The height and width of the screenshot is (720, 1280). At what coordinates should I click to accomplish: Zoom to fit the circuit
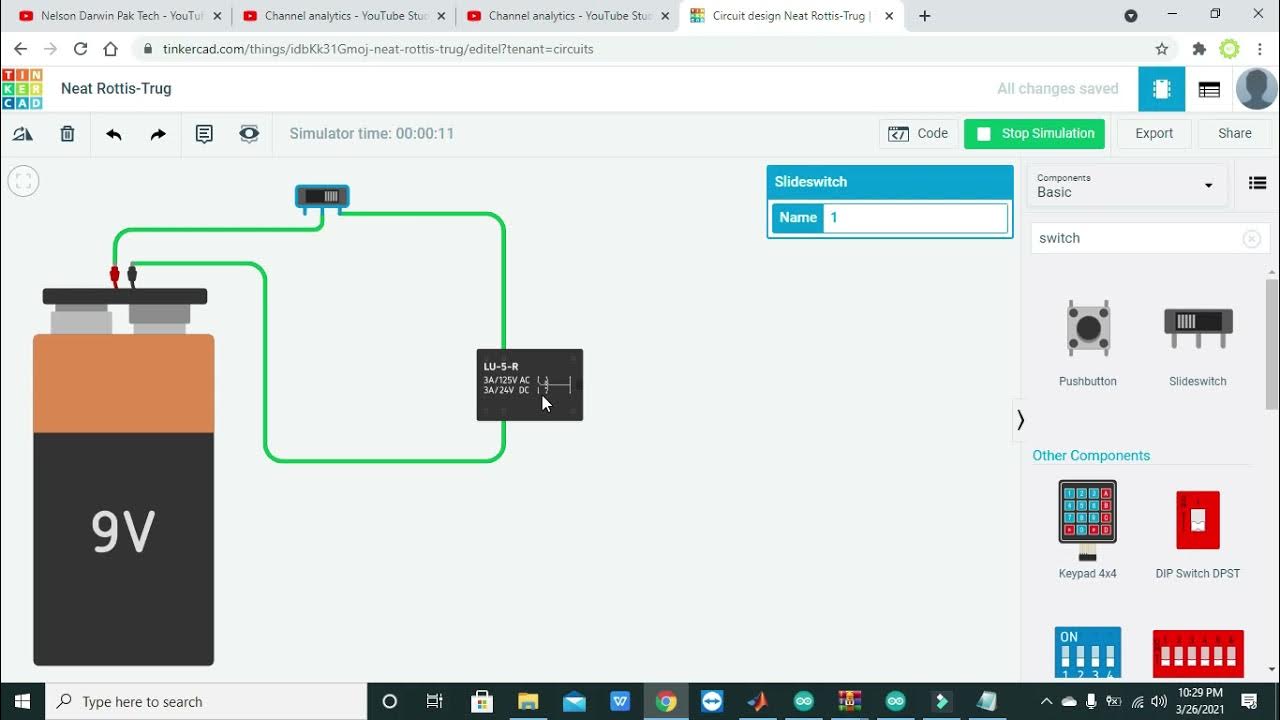(x=23, y=181)
